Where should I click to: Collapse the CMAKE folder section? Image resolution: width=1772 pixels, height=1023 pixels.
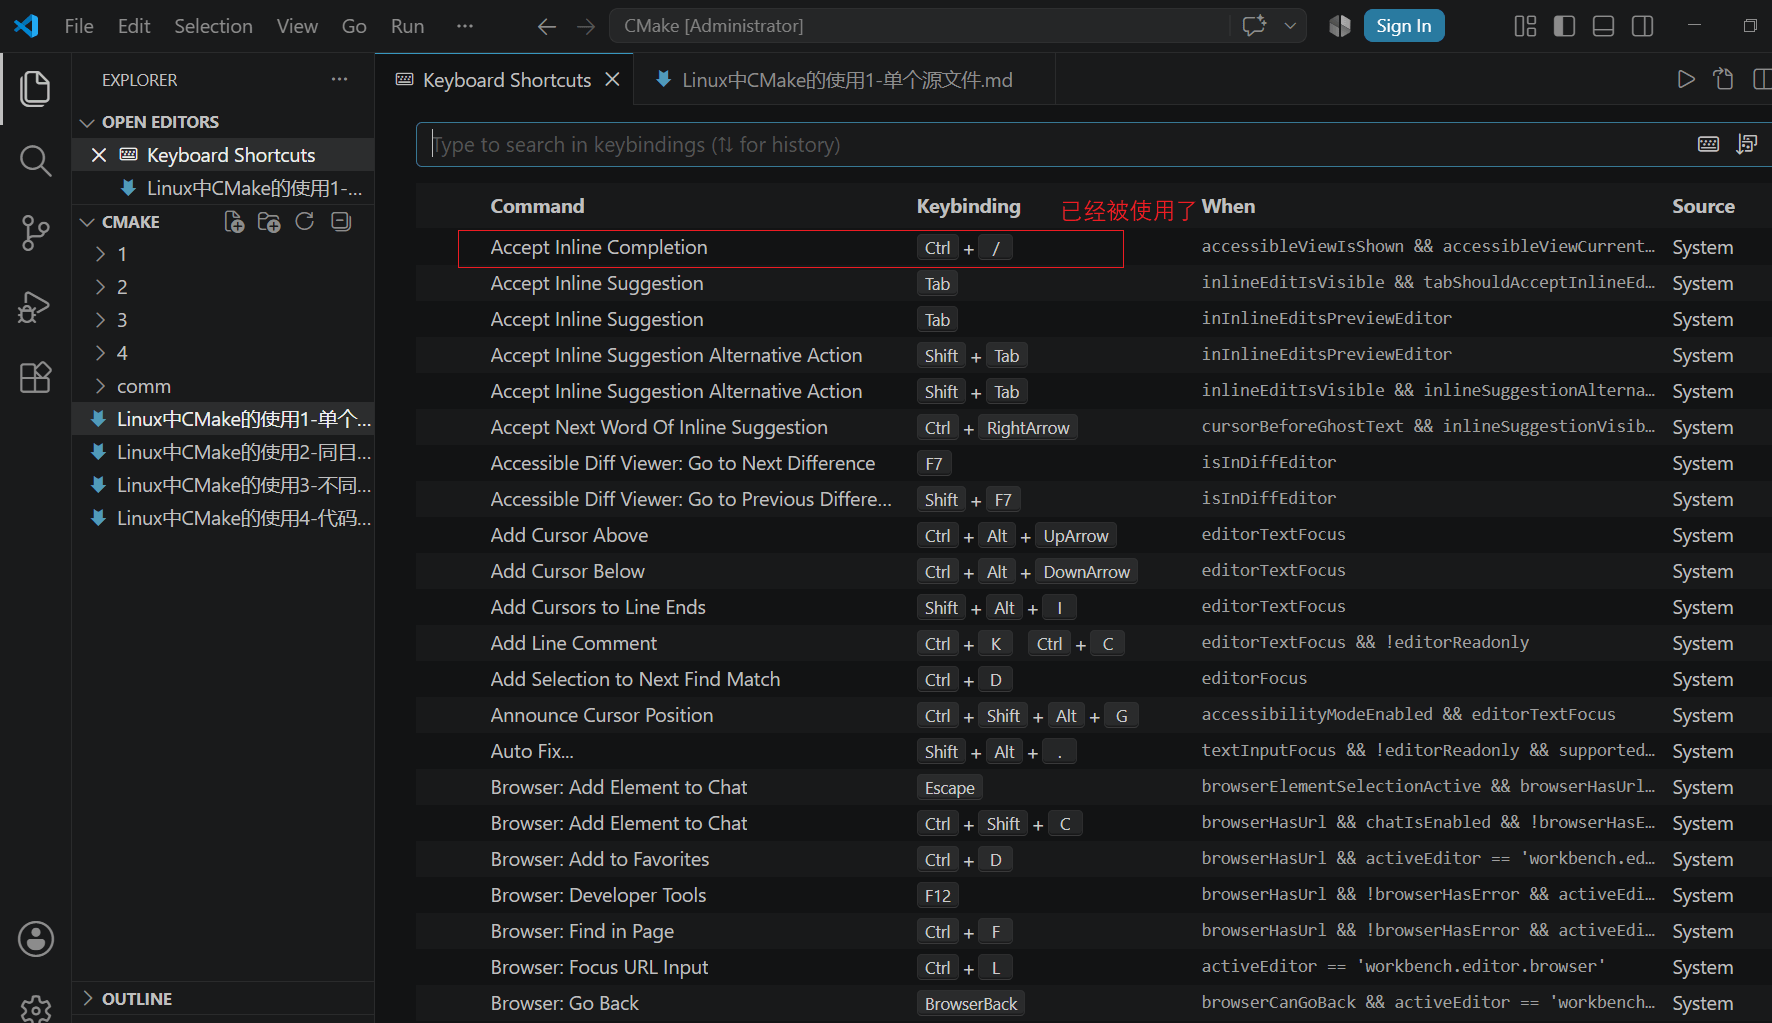(x=131, y=222)
